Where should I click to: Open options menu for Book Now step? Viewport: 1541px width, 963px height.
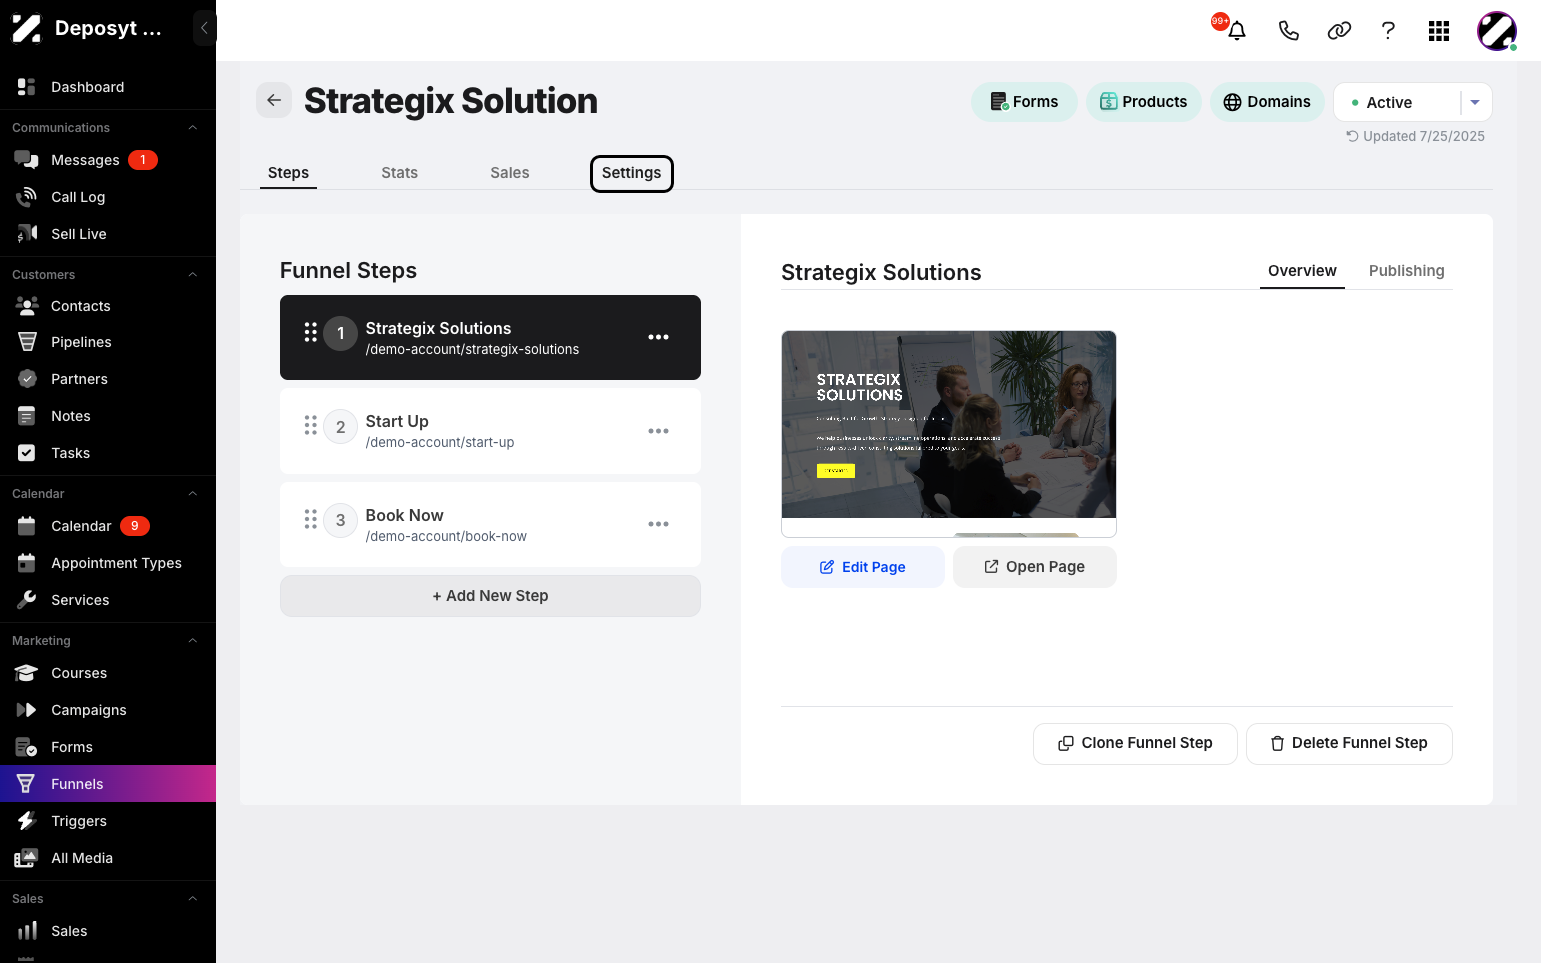pyautogui.click(x=658, y=524)
